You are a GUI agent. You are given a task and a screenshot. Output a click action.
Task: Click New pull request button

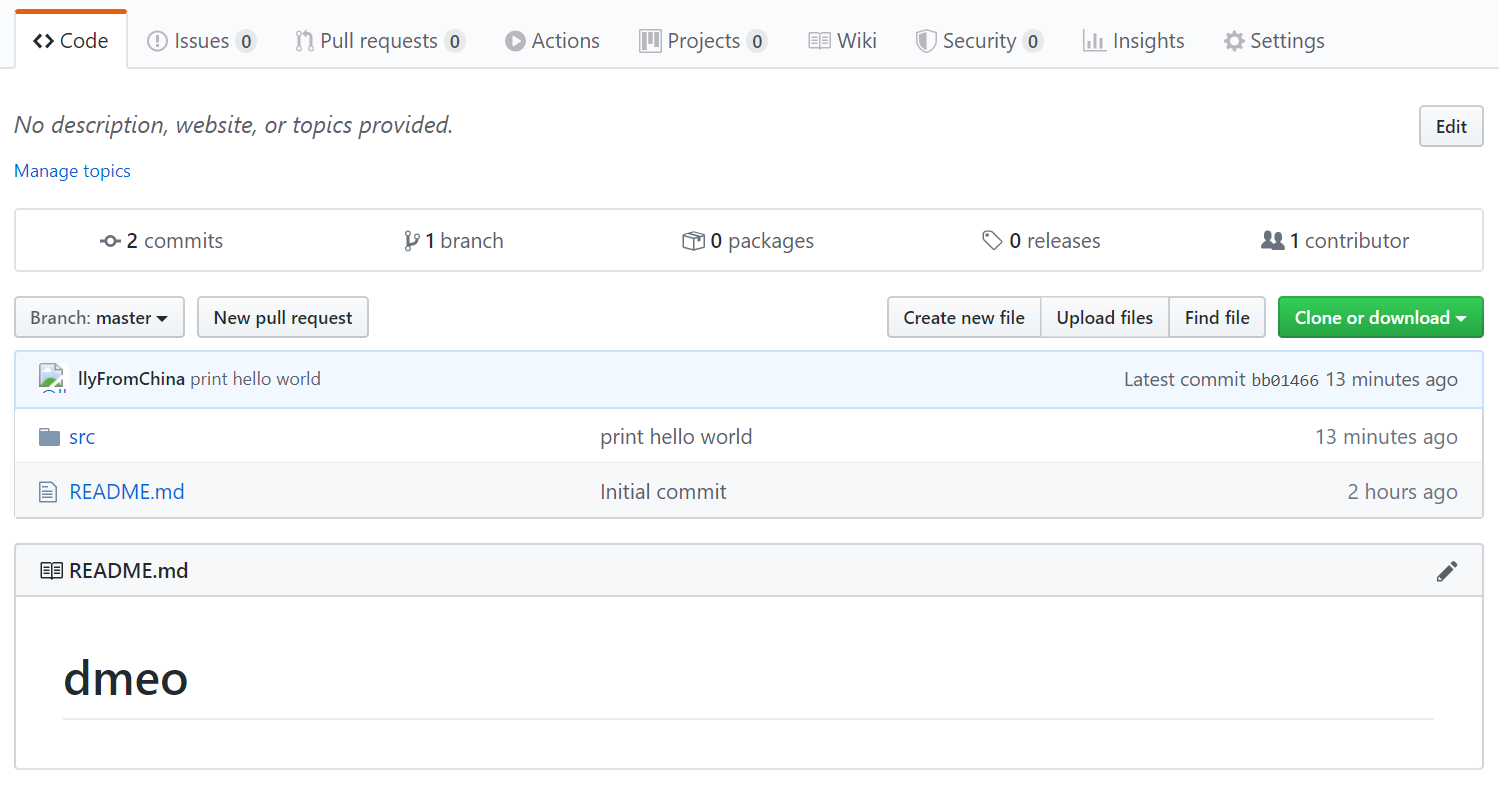pos(283,318)
